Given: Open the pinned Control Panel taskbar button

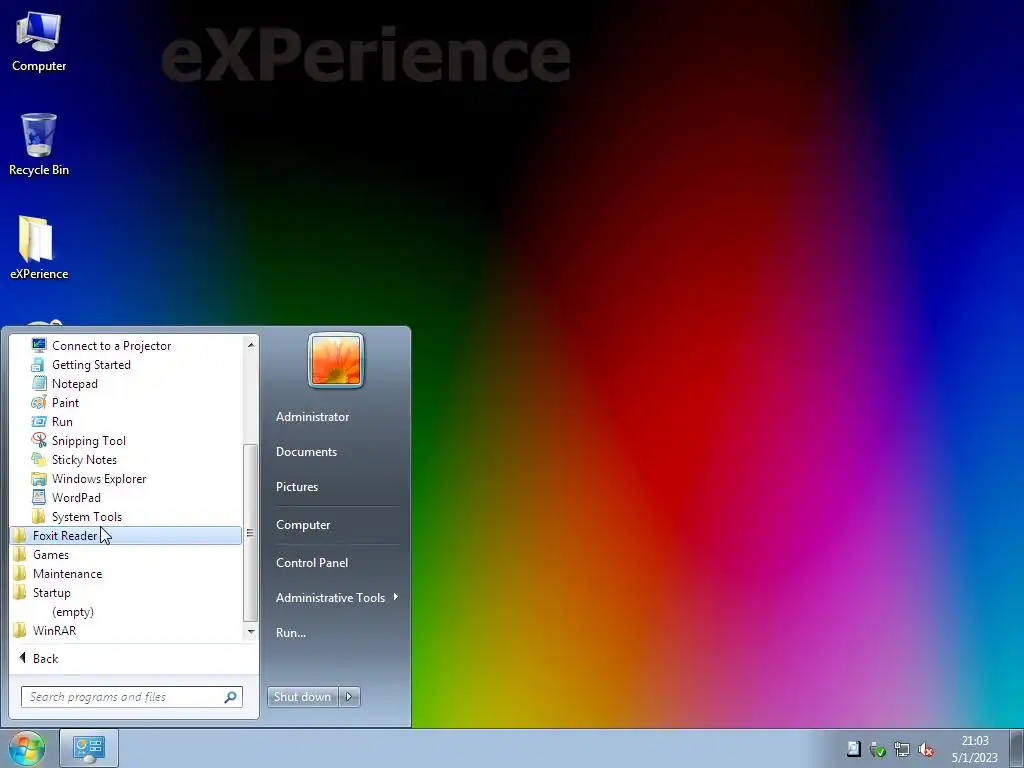Looking at the screenshot, I should coord(89,748).
